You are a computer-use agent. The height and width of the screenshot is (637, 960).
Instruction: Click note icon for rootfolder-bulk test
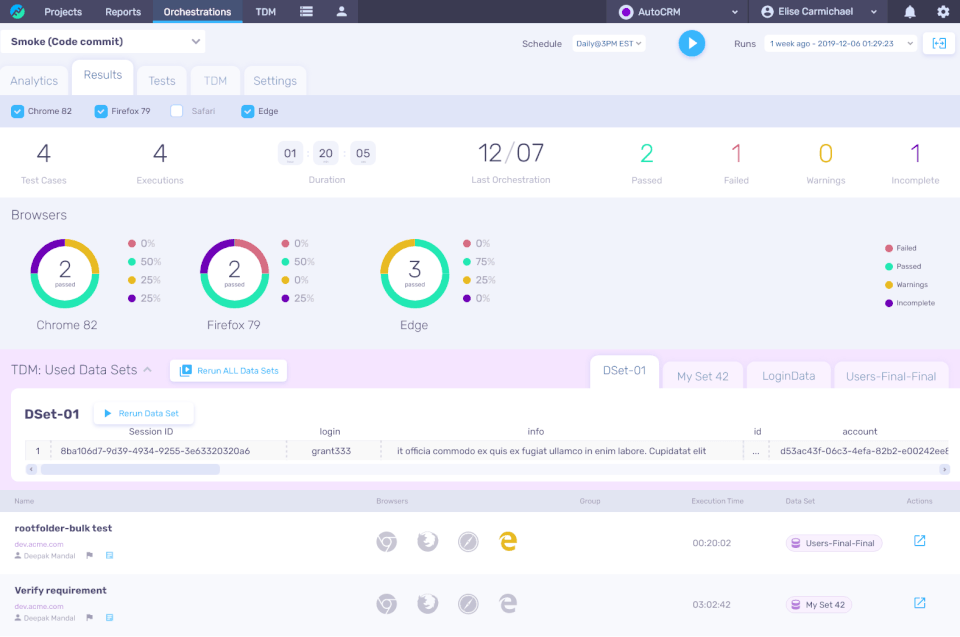pos(110,556)
